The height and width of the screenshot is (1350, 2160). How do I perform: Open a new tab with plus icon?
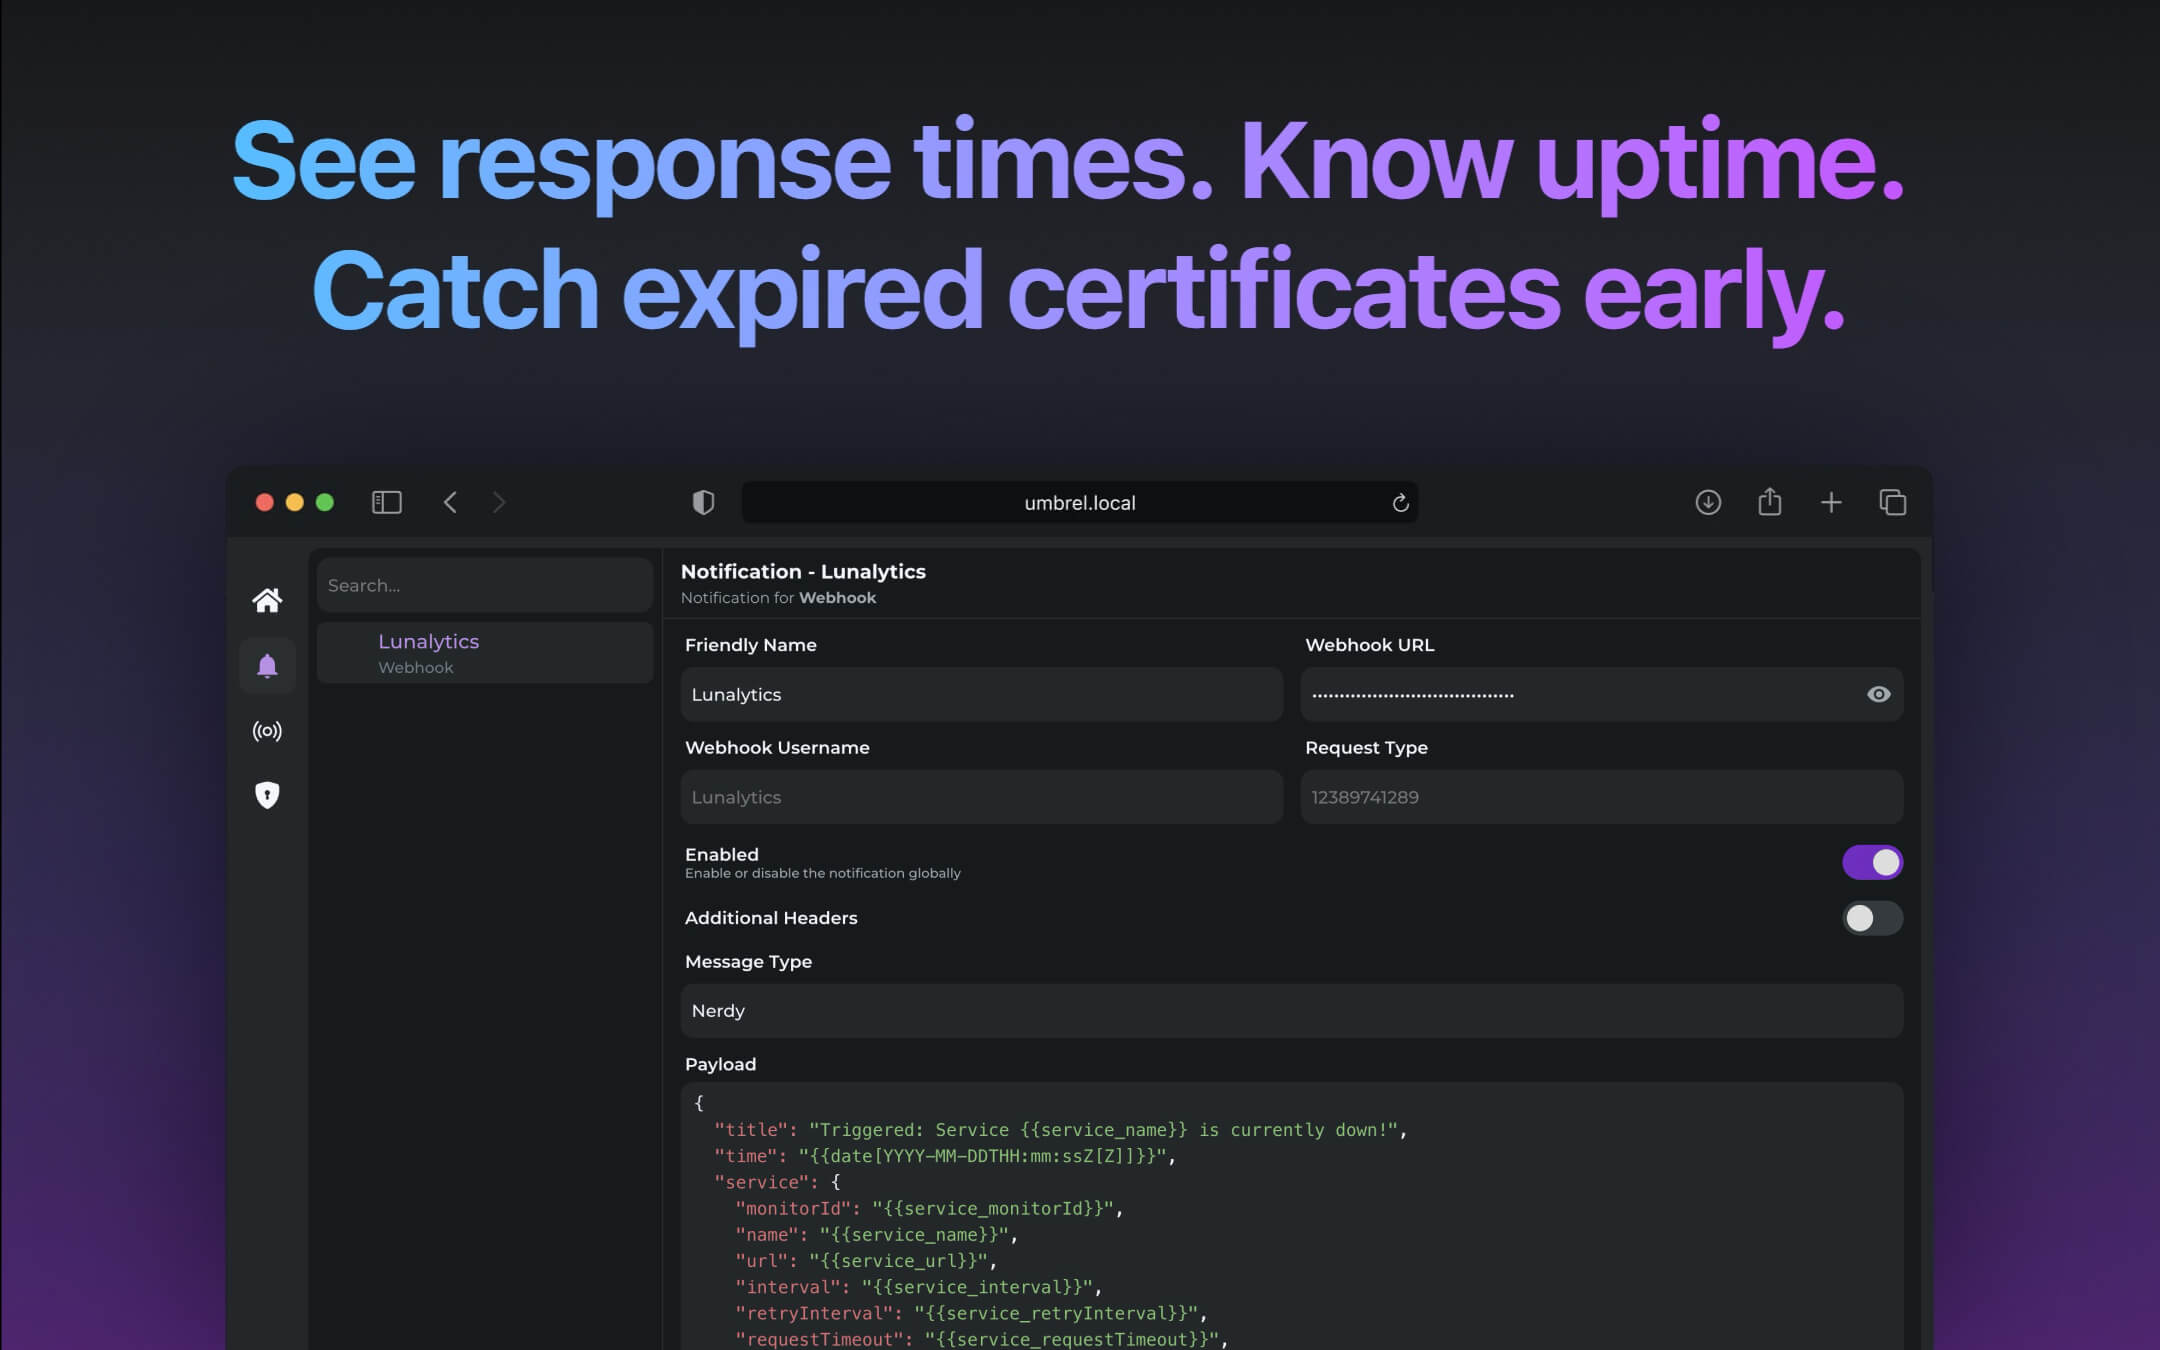pyautogui.click(x=1831, y=502)
